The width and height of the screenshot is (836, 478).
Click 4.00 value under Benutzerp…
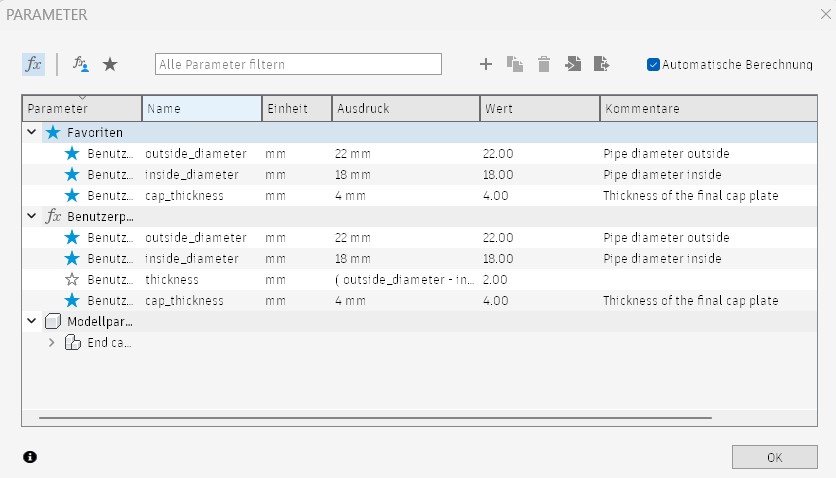[496, 301]
